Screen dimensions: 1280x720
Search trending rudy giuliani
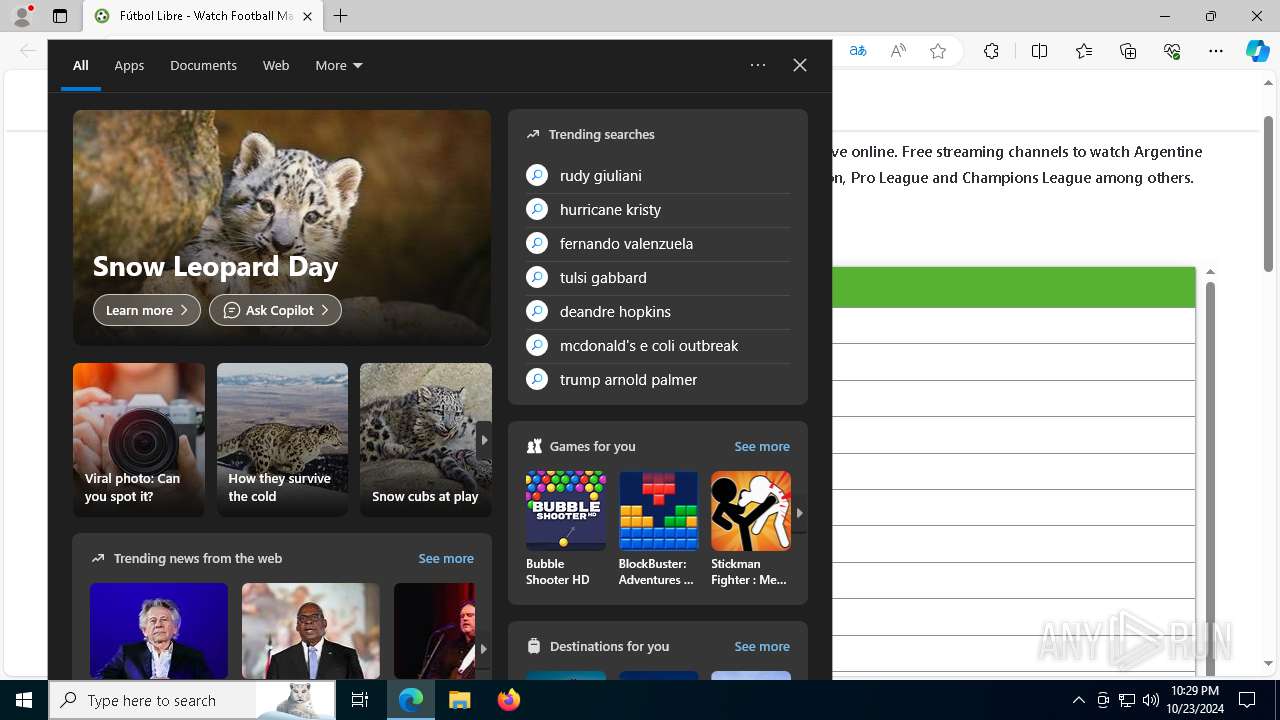coord(658,175)
